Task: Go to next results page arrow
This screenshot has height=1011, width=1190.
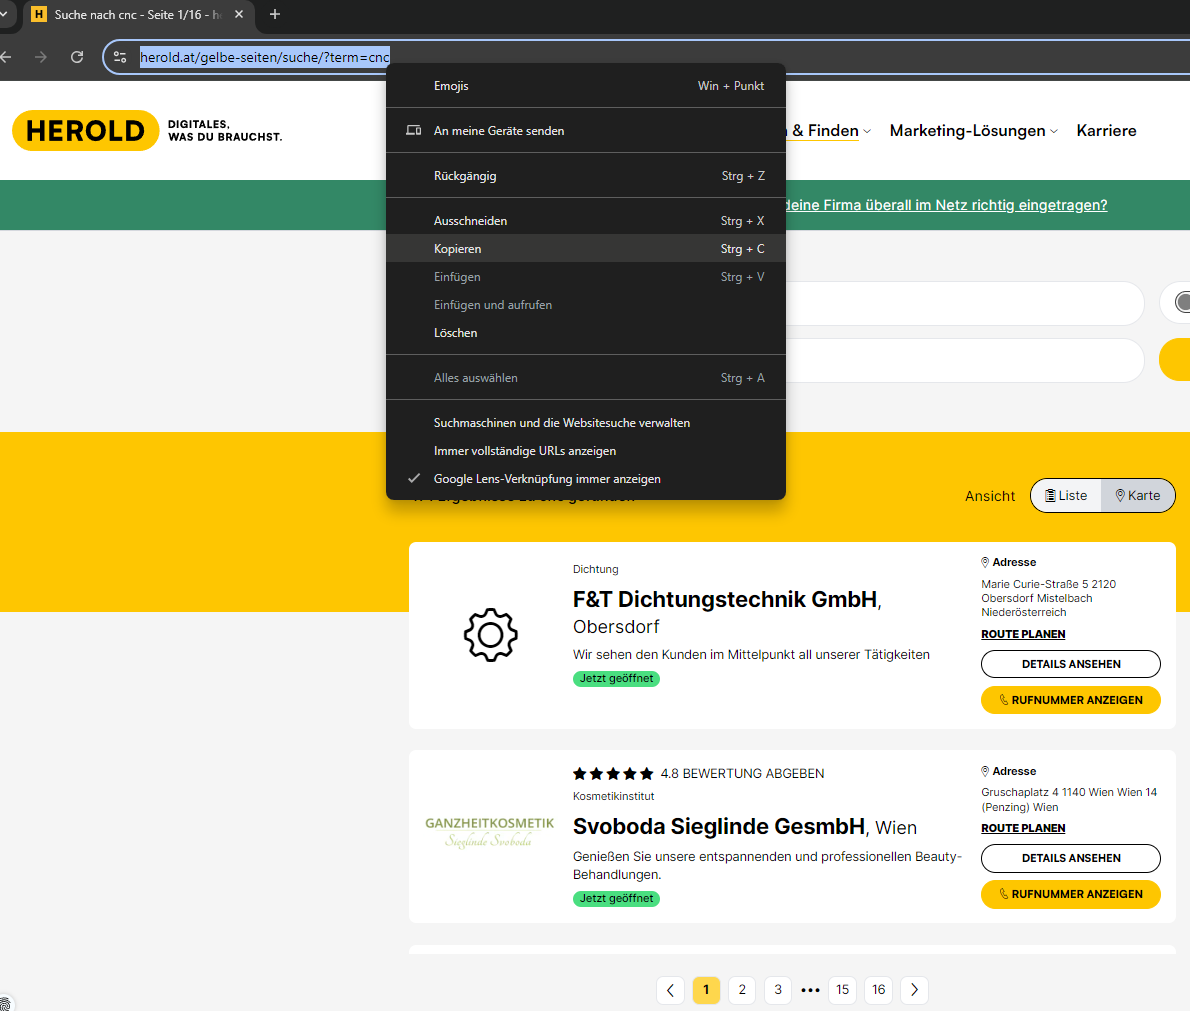Action: tap(914, 990)
